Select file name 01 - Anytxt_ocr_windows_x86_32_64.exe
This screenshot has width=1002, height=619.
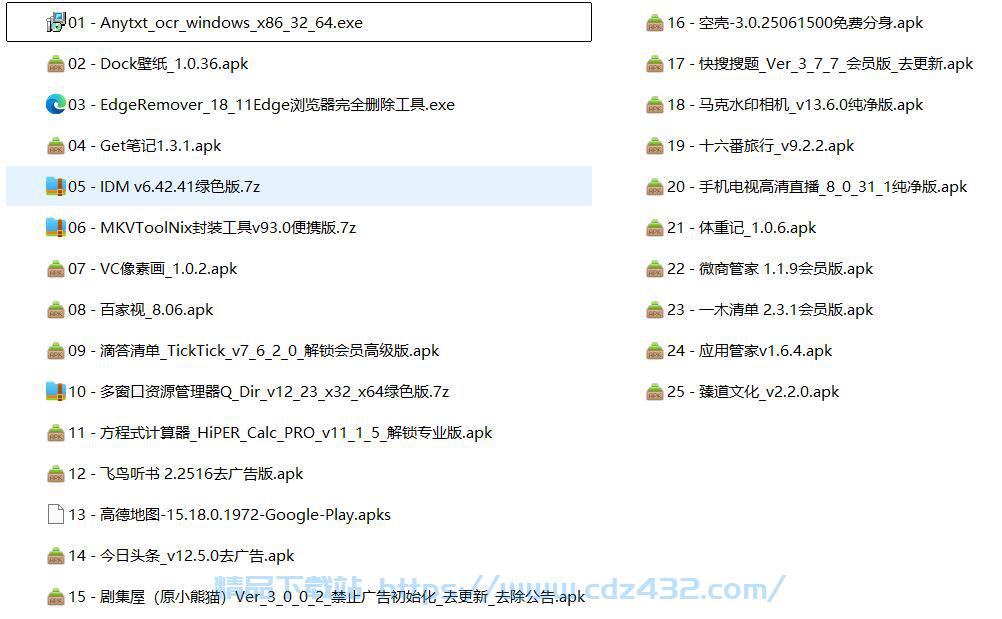(x=215, y=23)
